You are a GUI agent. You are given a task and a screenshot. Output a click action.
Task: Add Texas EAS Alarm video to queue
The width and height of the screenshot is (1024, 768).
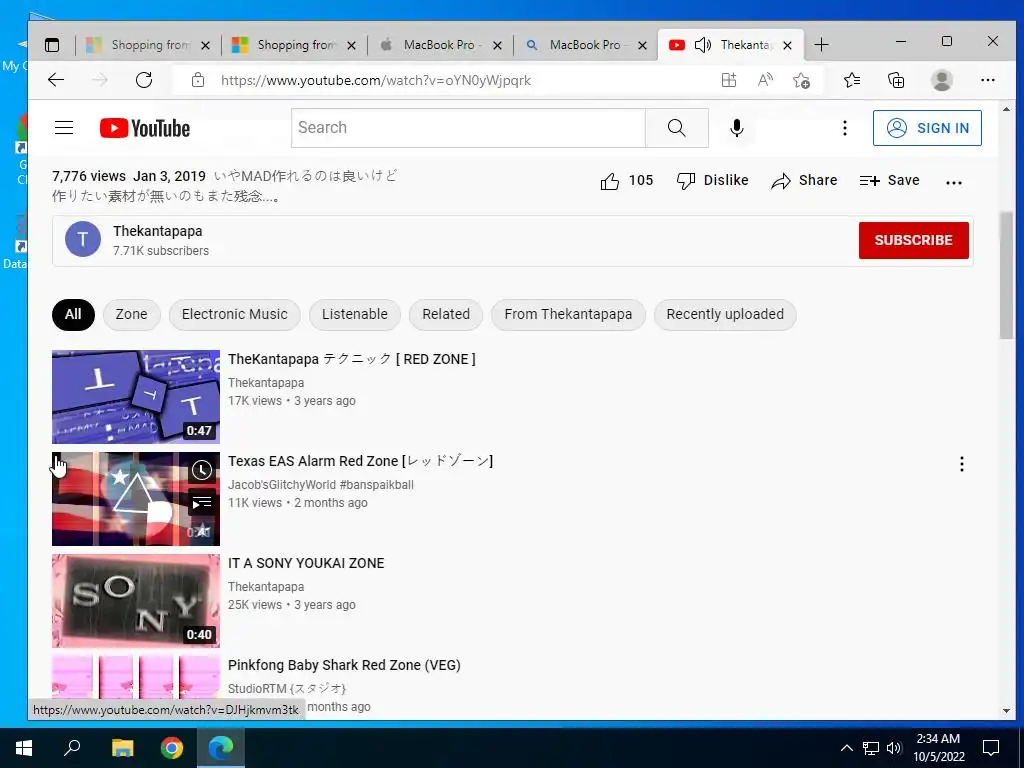(202, 503)
